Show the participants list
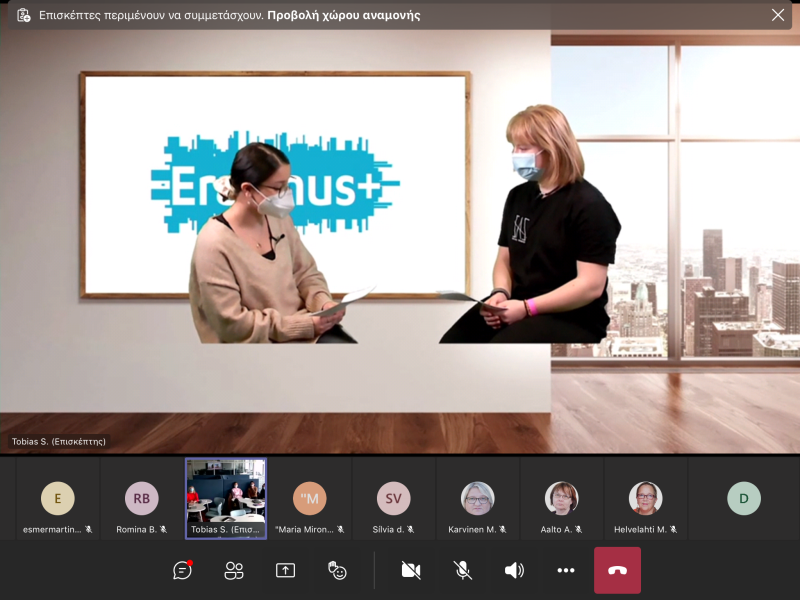The width and height of the screenshot is (800, 600). 234,570
